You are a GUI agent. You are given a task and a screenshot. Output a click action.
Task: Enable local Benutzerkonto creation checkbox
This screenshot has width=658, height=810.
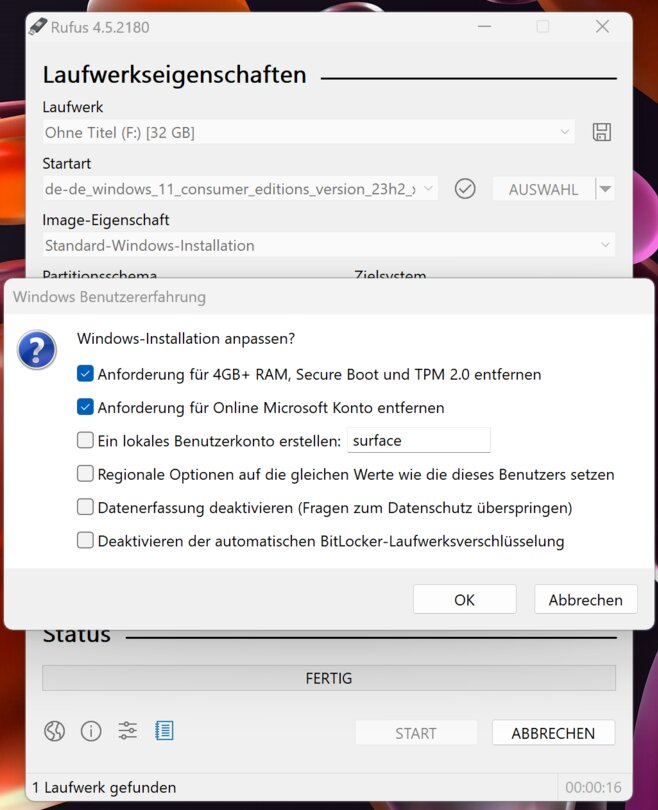85,440
